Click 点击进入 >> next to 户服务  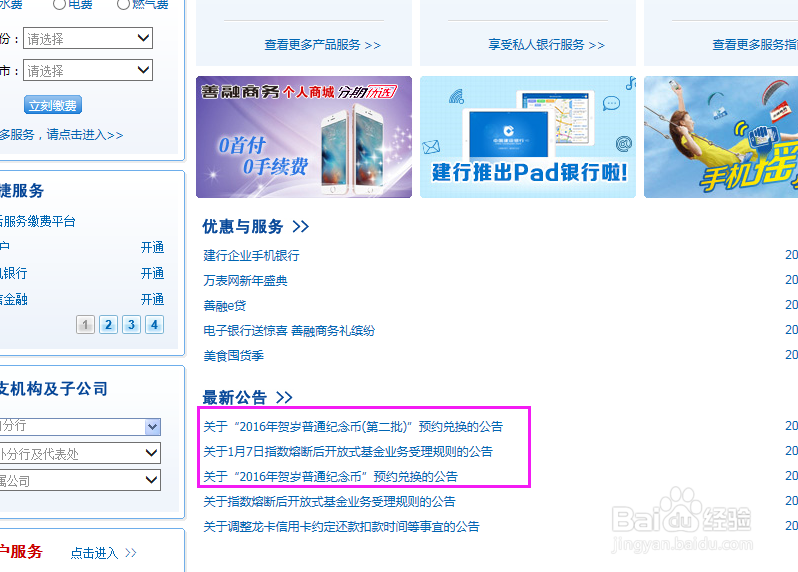pyautogui.click(x=103, y=553)
